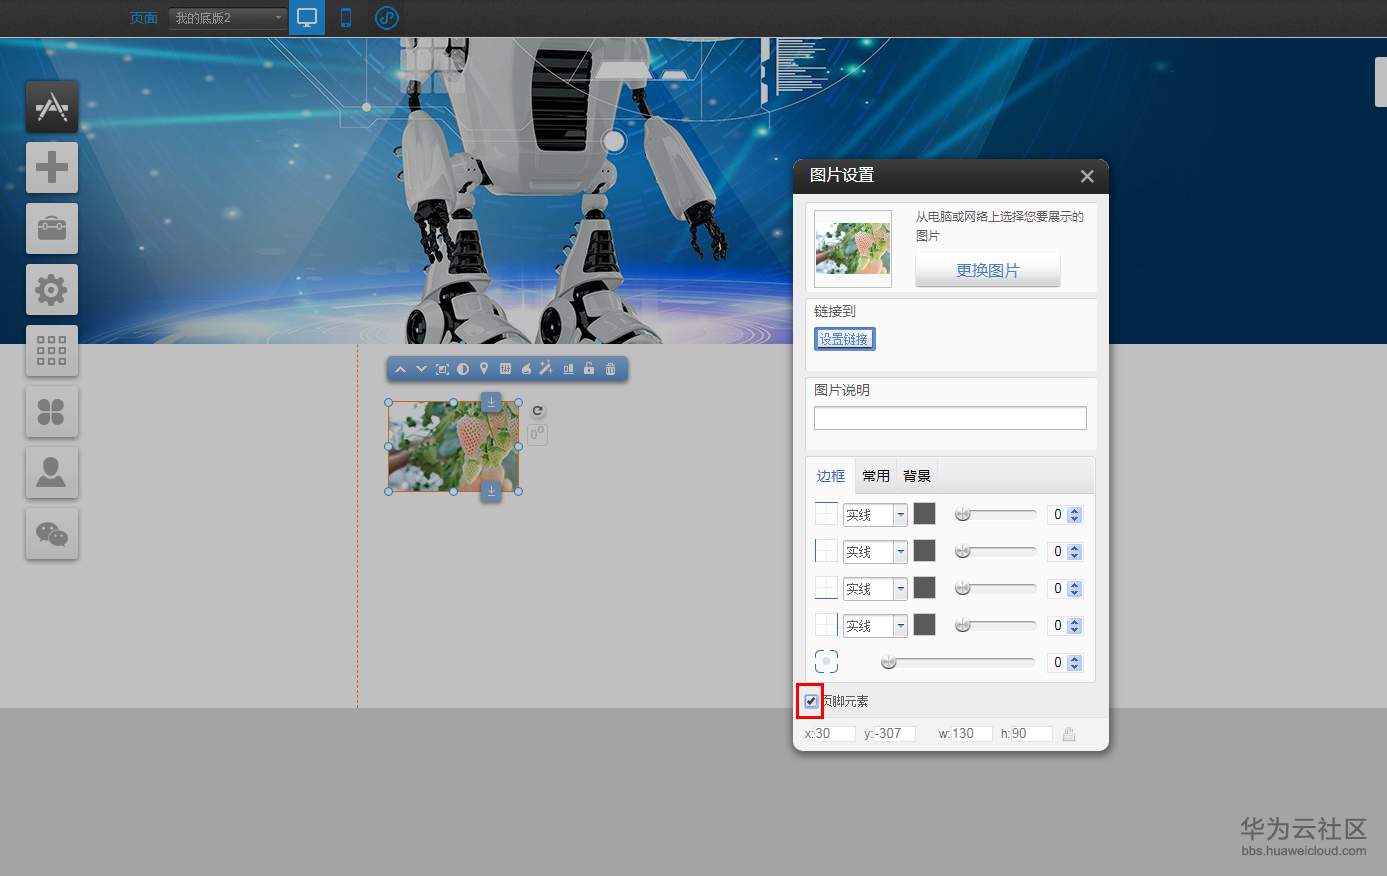The height and width of the screenshot is (876, 1387).
Task: Click the left border width slider
Action: pos(996,551)
